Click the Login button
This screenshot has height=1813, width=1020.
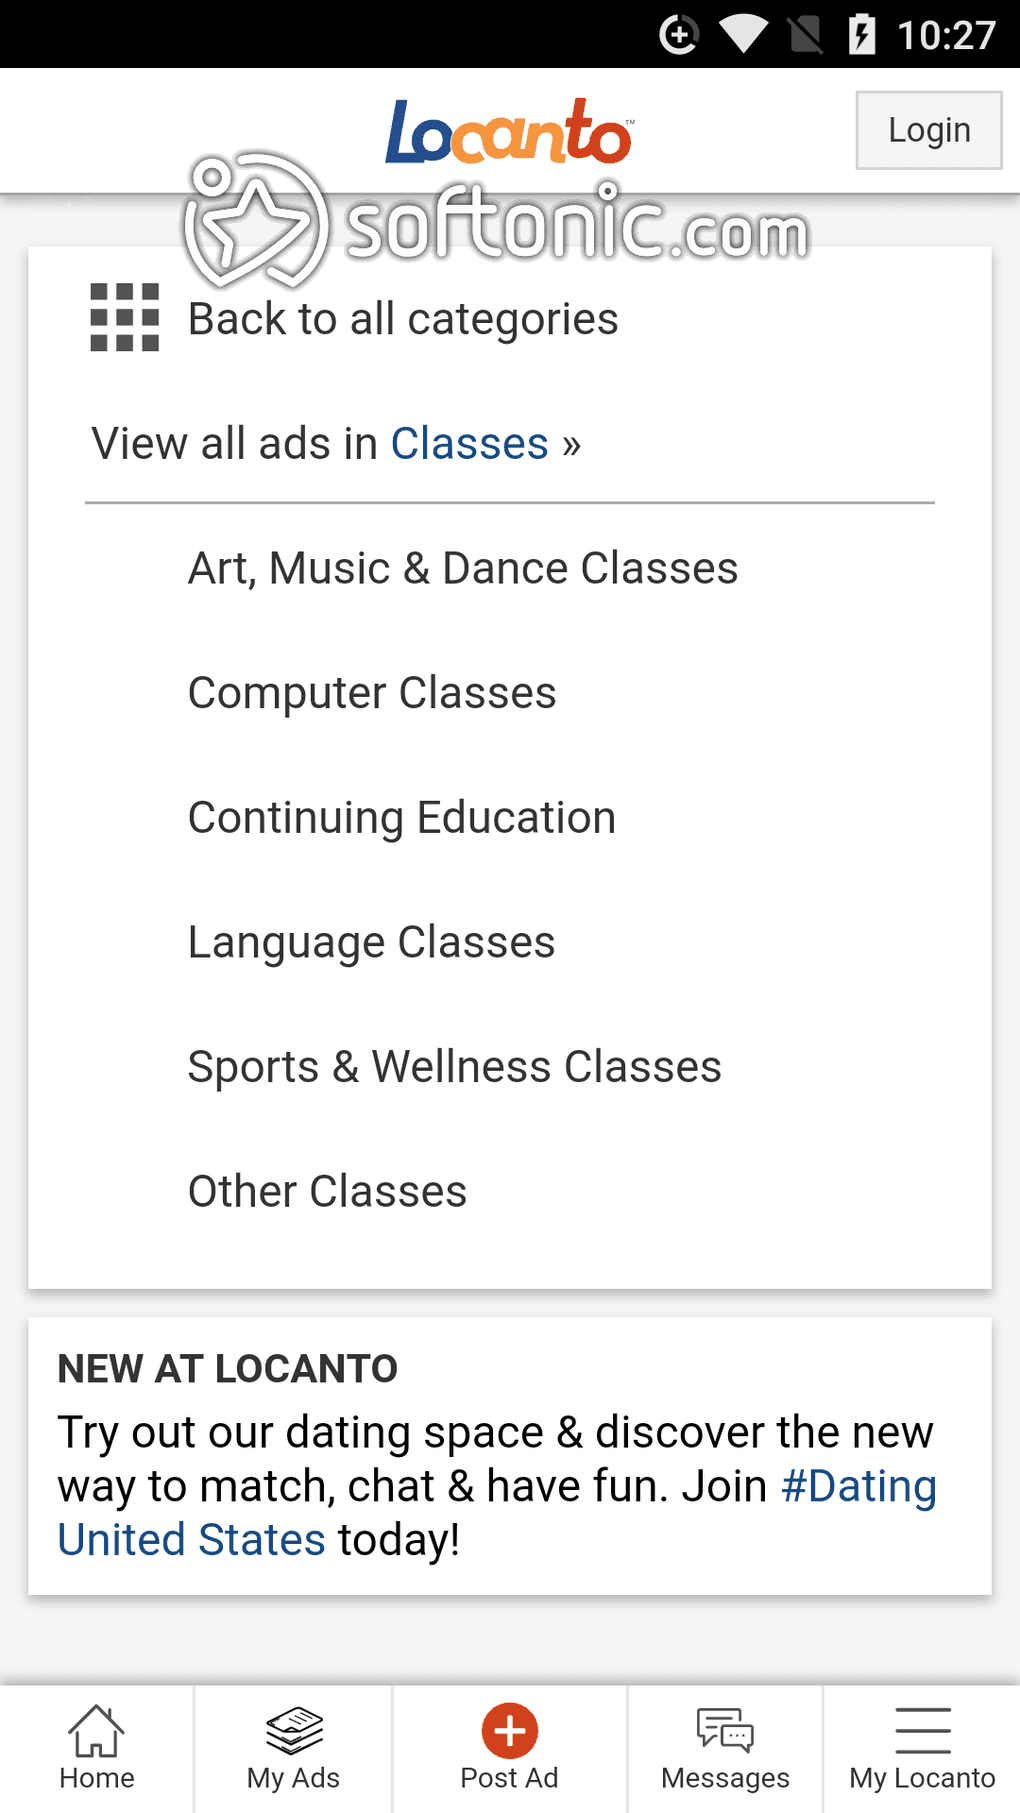pos(929,130)
